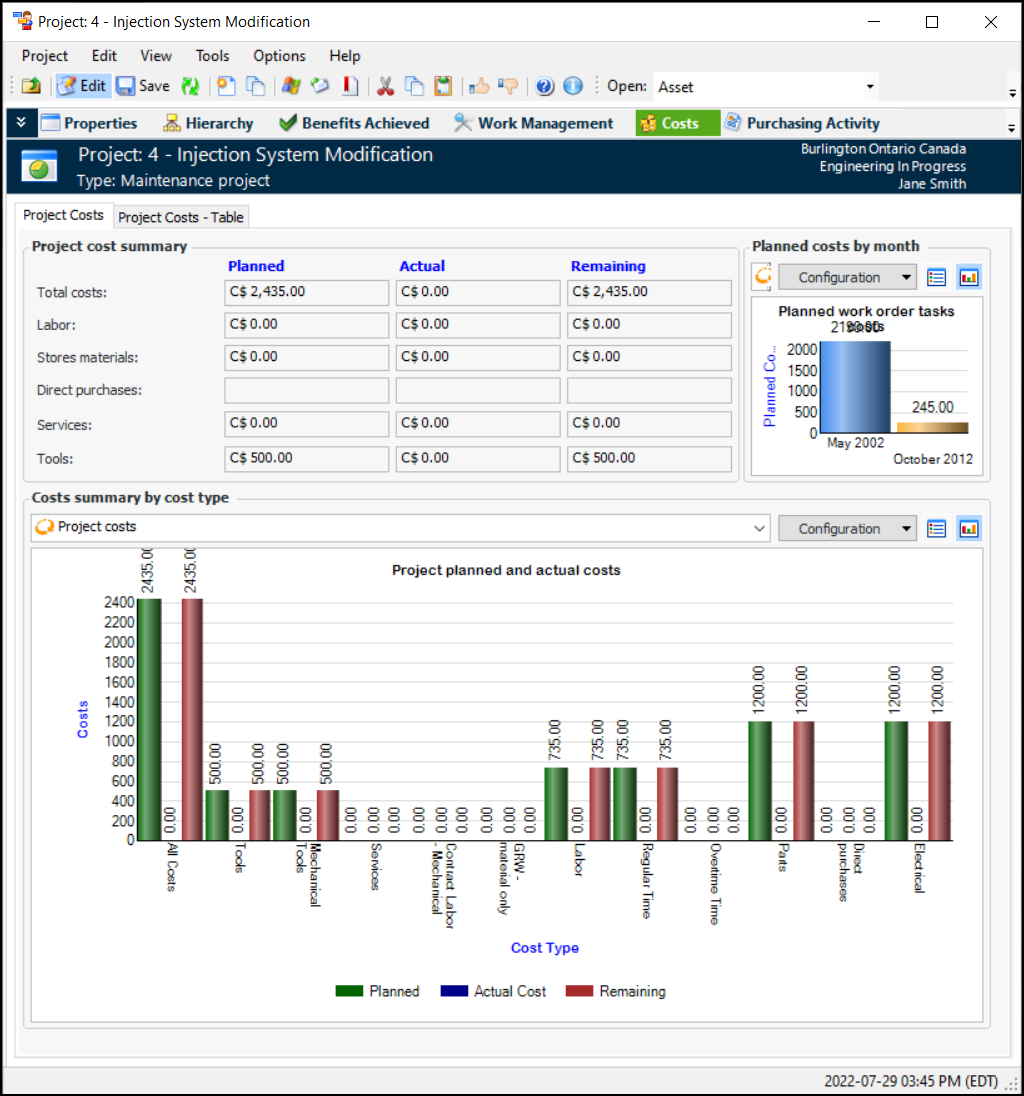The image size is (1024, 1096).
Task: Select the Costs tab
Action: [677, 123]
